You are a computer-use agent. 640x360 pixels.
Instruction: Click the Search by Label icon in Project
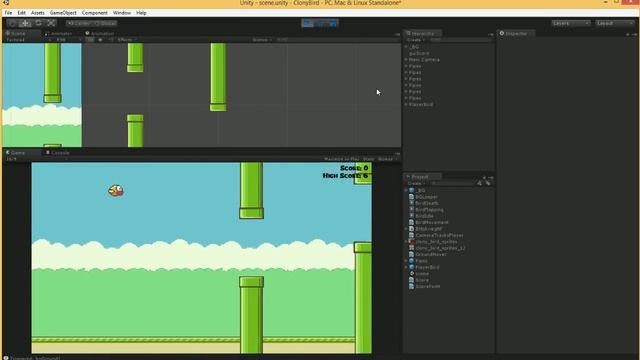tap(488, 183)
